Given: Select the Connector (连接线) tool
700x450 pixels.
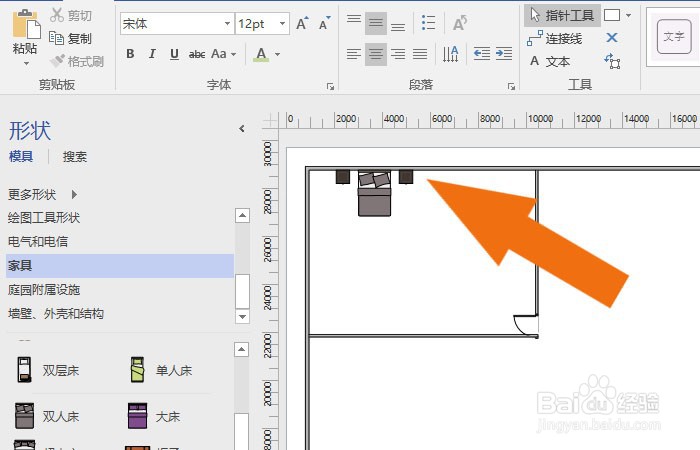Looking at the screenshot, I should coord(554,38).
